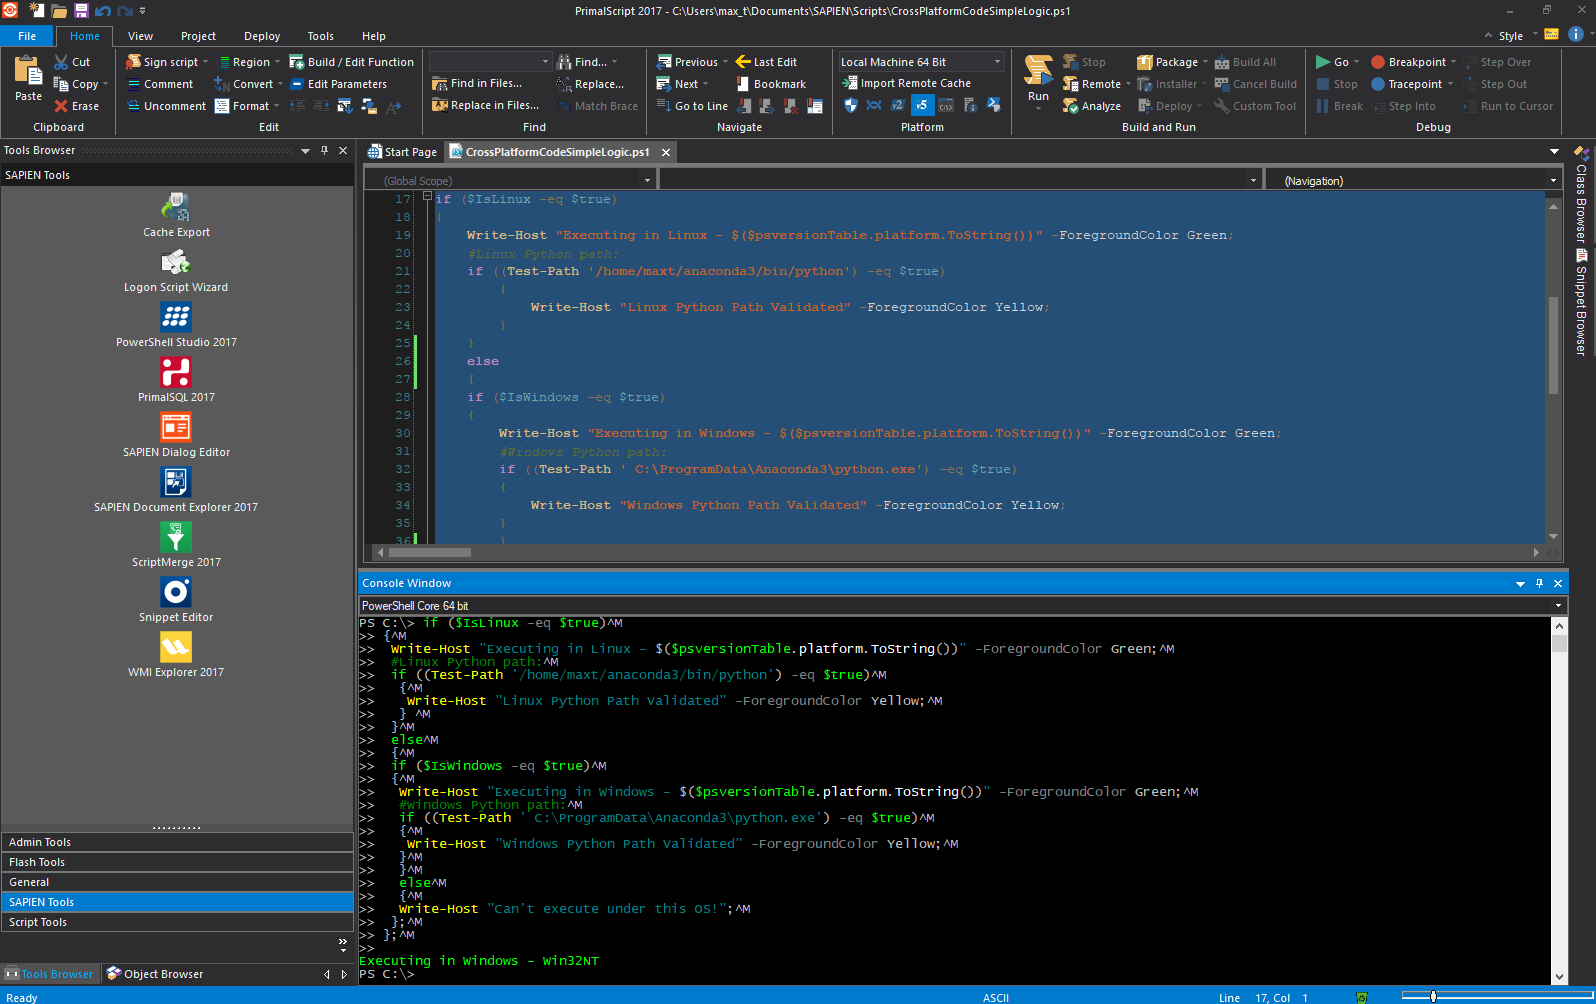
Task: Toggle the cmd console platform button
Action: click(946, 105)
